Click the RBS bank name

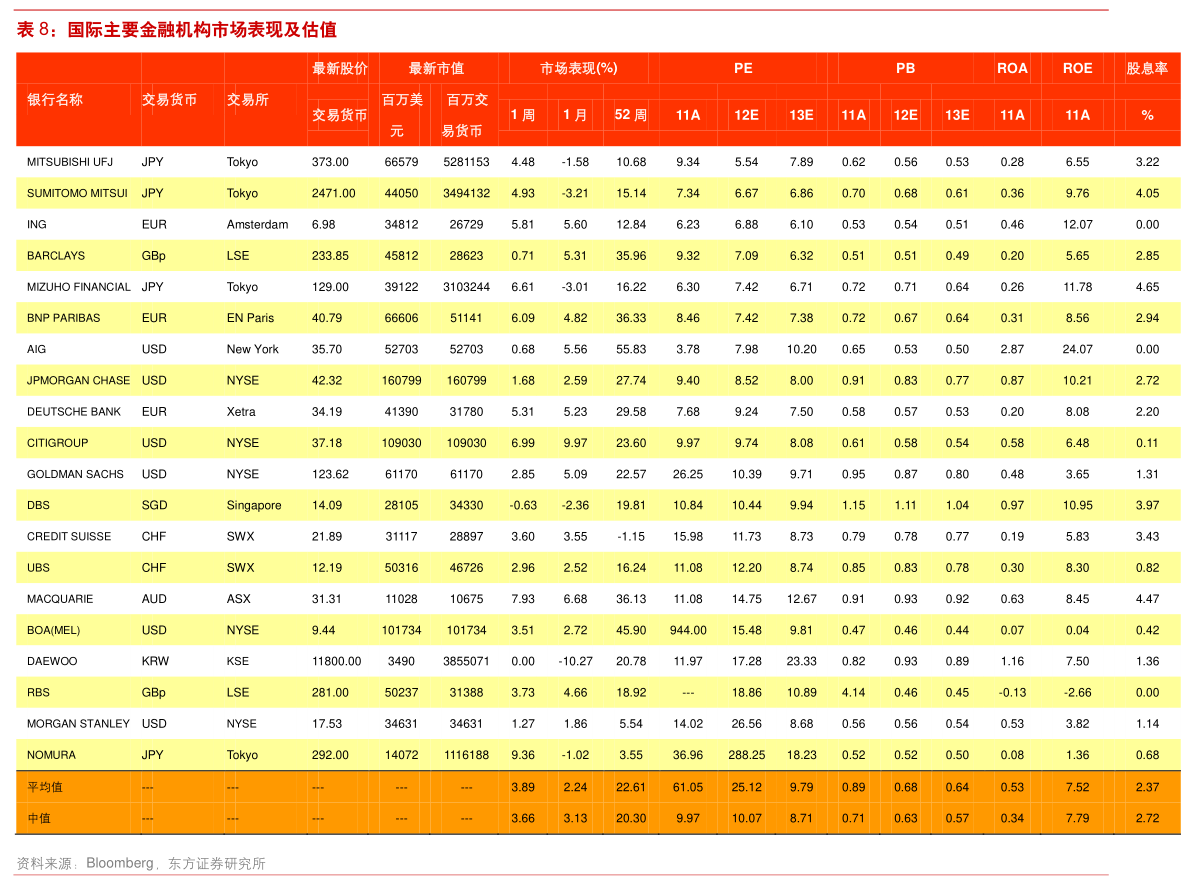[38, 692]
